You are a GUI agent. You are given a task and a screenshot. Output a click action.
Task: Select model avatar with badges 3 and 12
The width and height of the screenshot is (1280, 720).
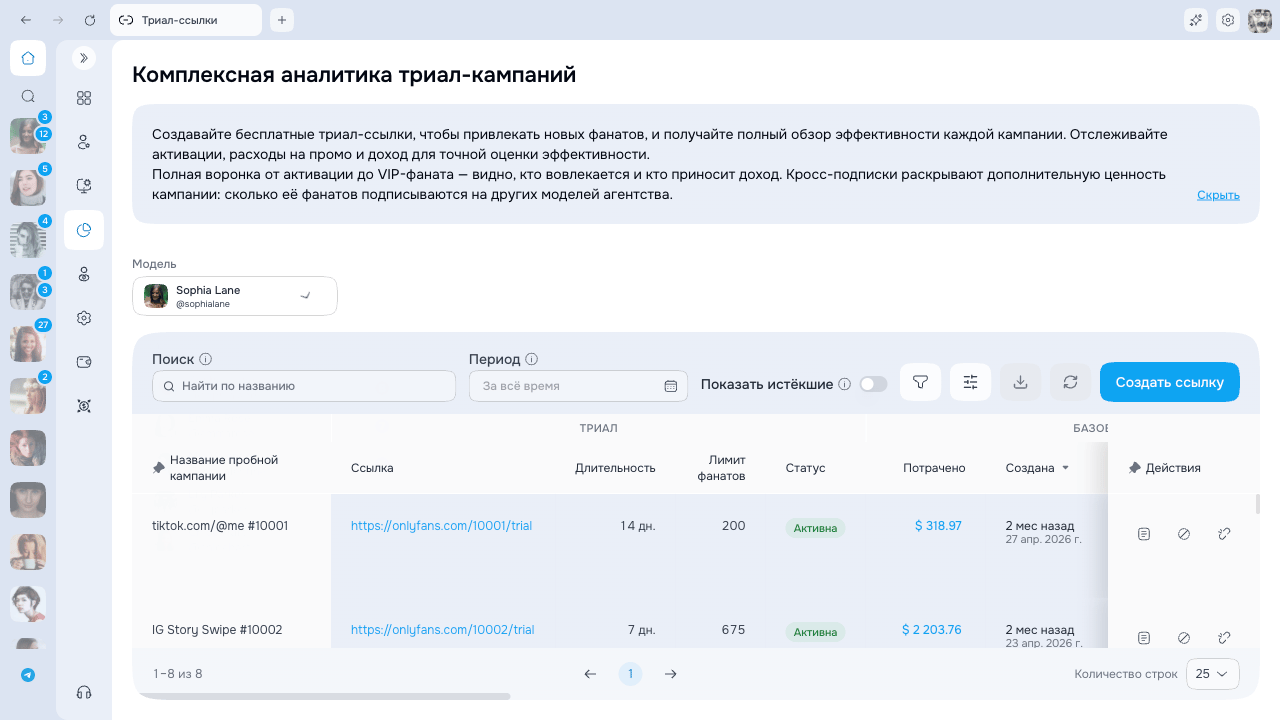(x=28, y=136)
